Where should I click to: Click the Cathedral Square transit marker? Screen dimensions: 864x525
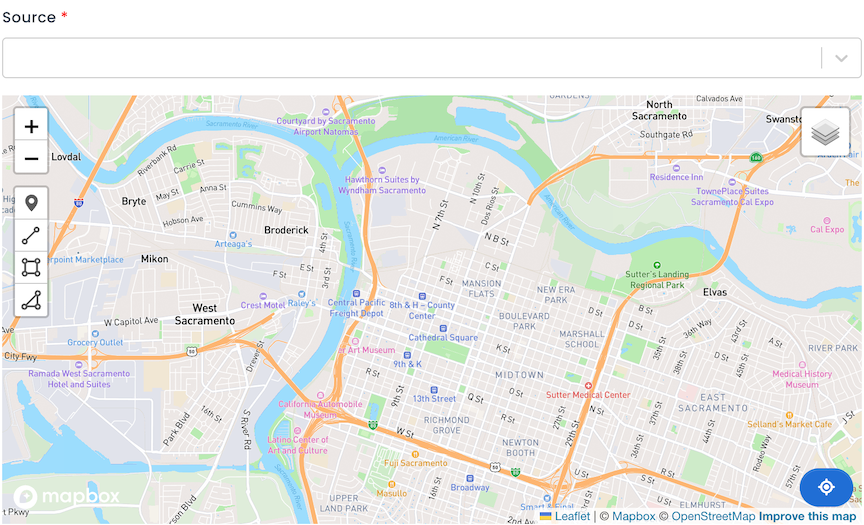(442, 328)
